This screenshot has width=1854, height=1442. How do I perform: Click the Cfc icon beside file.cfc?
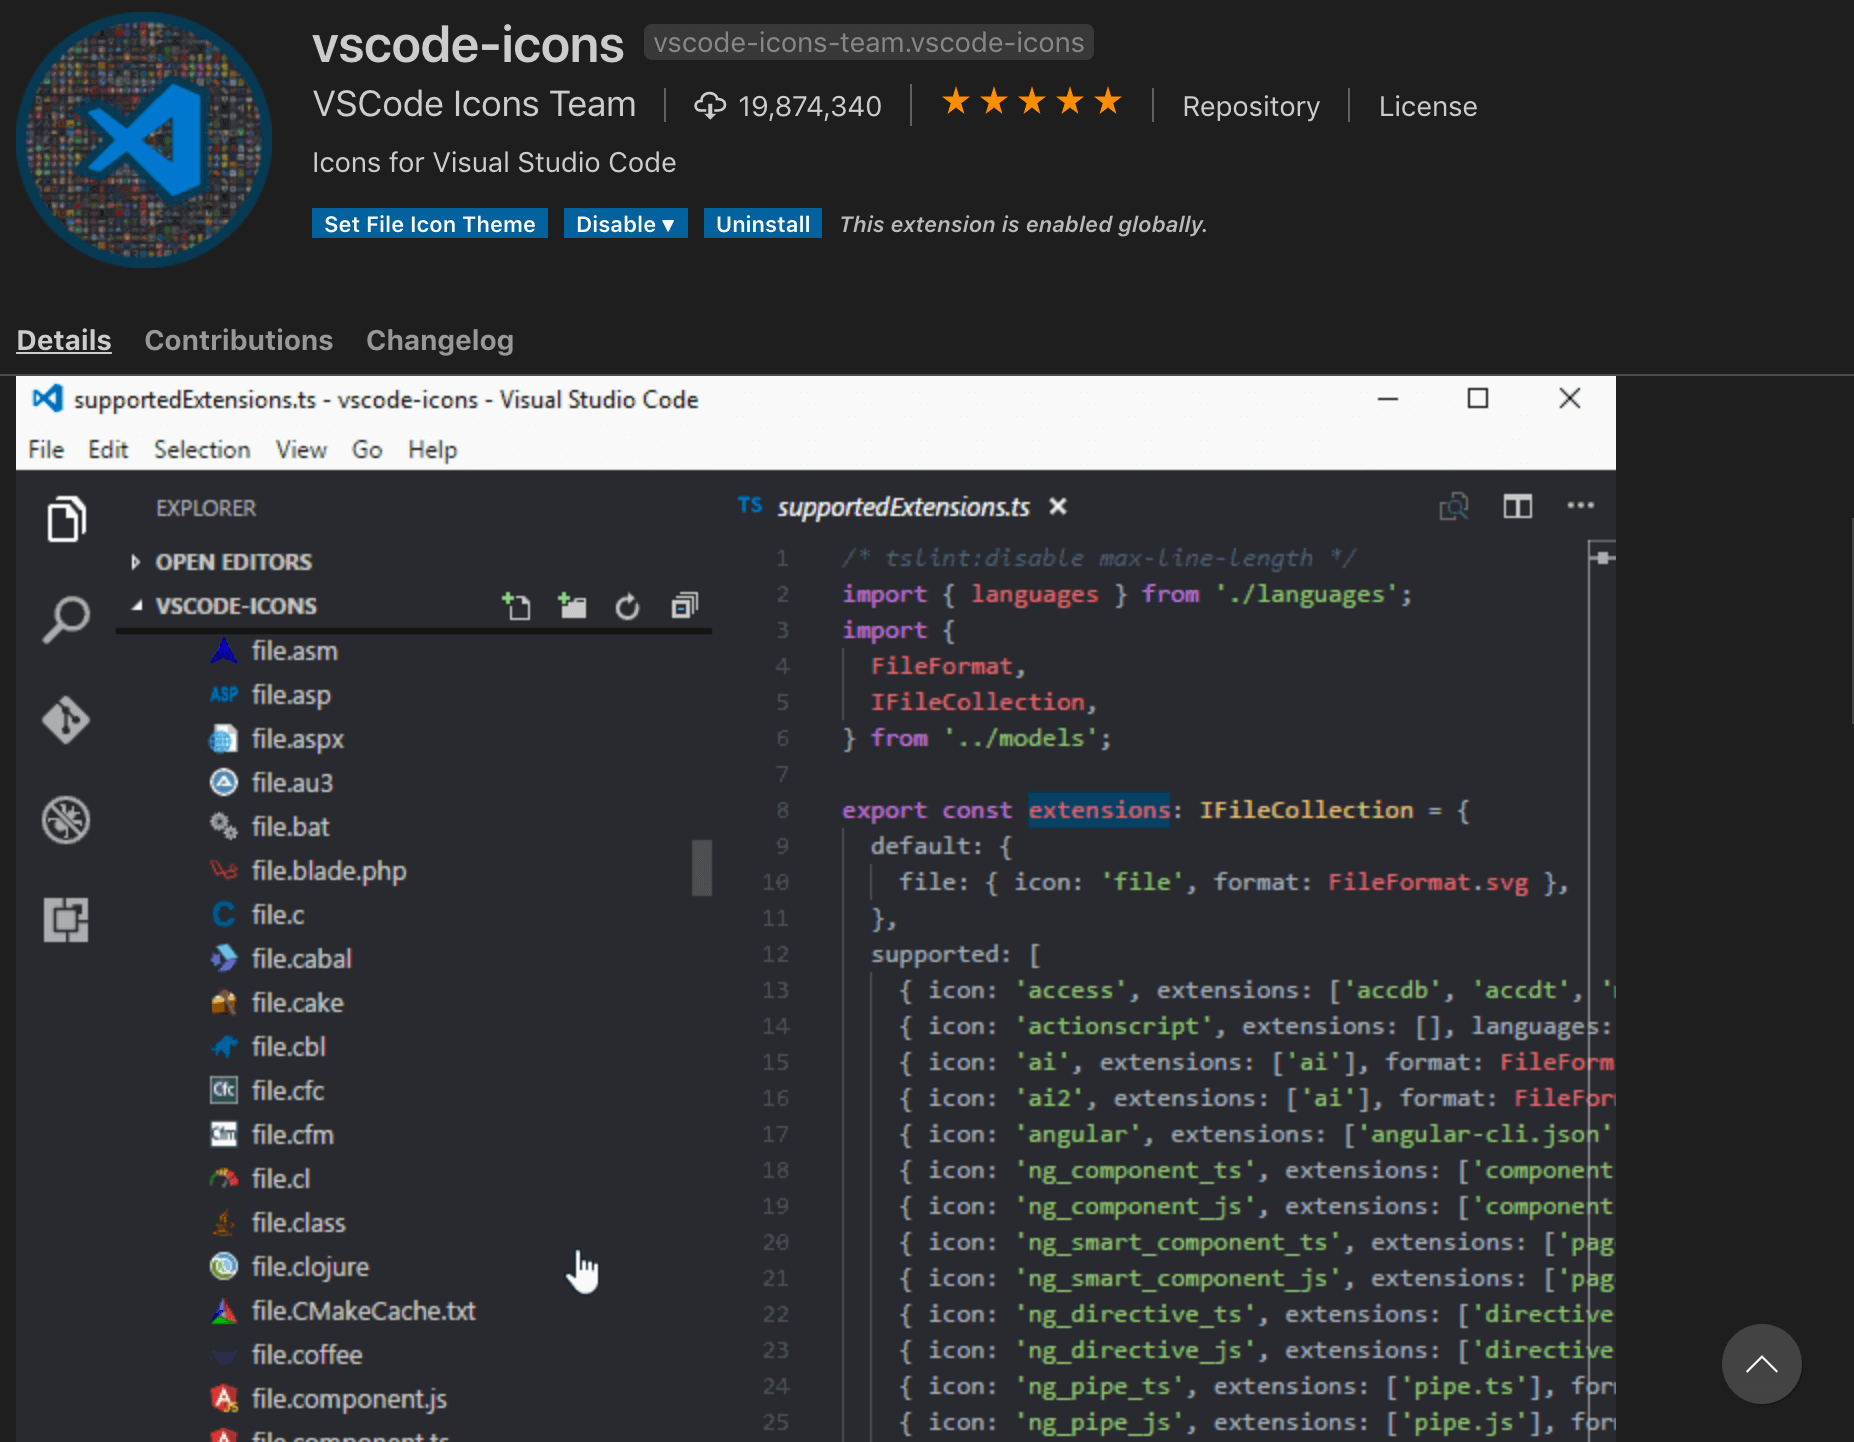pyautogui.click(x=224, y=1090)
